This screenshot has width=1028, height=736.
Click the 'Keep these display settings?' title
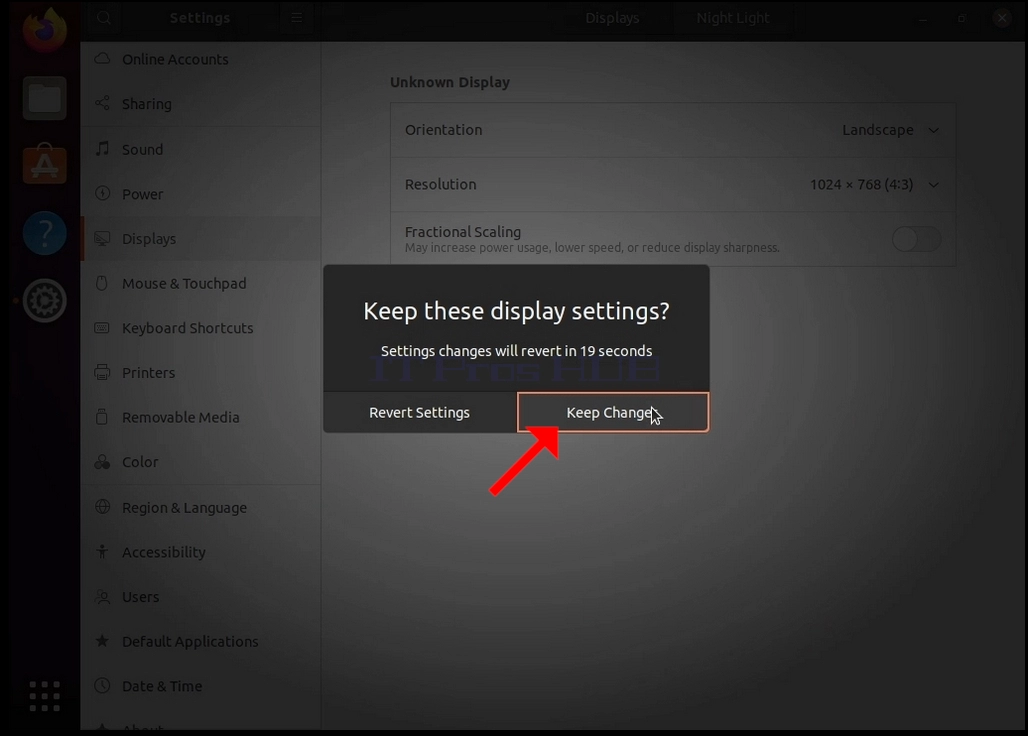(517, 311)
